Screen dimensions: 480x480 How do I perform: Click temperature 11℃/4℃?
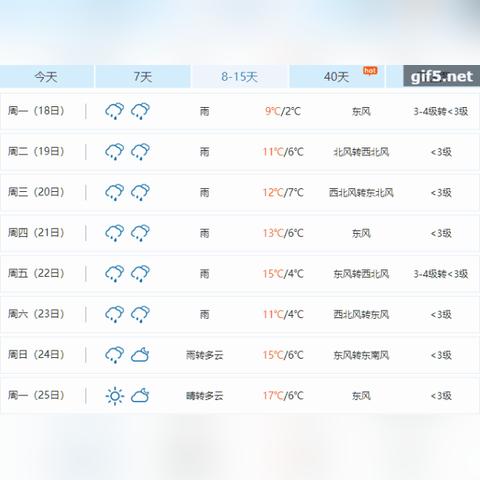(283, 314)
